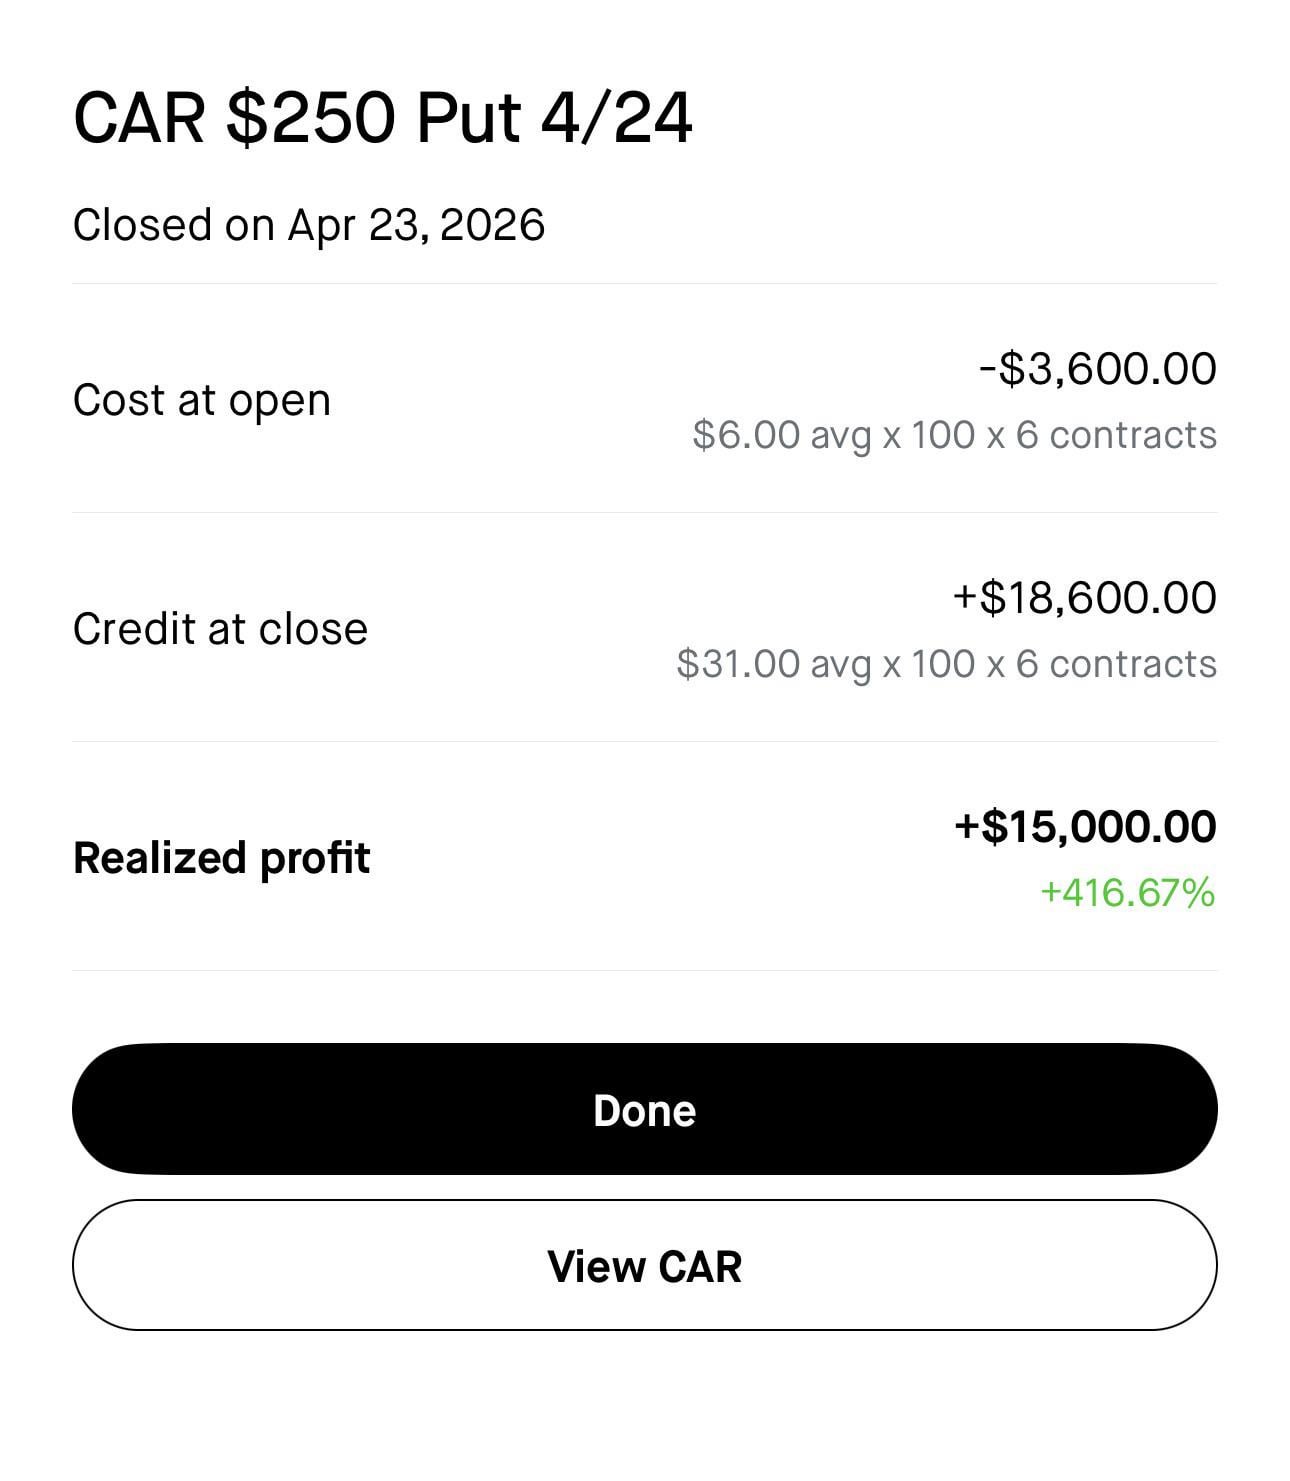Click the CAR ticker in the title
Viewport: 1290px width, 1481px height.
pos(139,118)
